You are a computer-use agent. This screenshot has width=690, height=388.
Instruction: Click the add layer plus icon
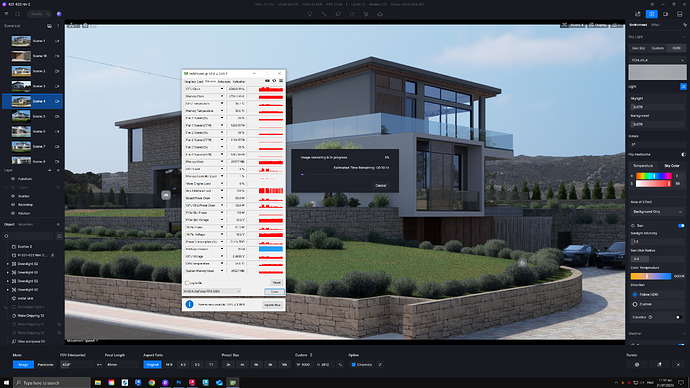point(49,170)
